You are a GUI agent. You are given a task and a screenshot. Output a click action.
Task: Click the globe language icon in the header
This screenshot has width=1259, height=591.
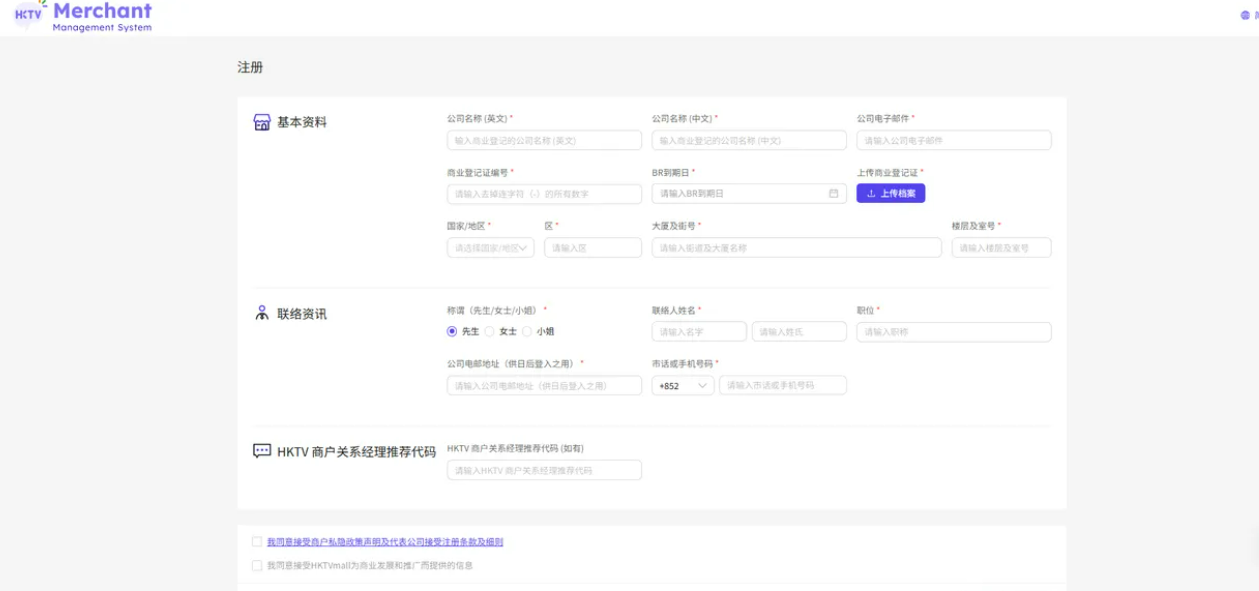coord(1243,15)
